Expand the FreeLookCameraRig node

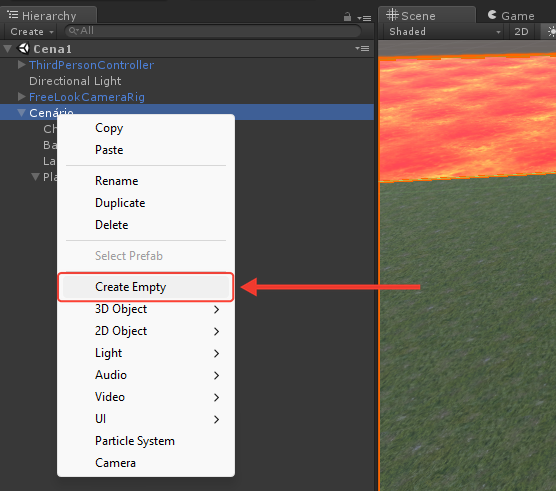point(21,96)
